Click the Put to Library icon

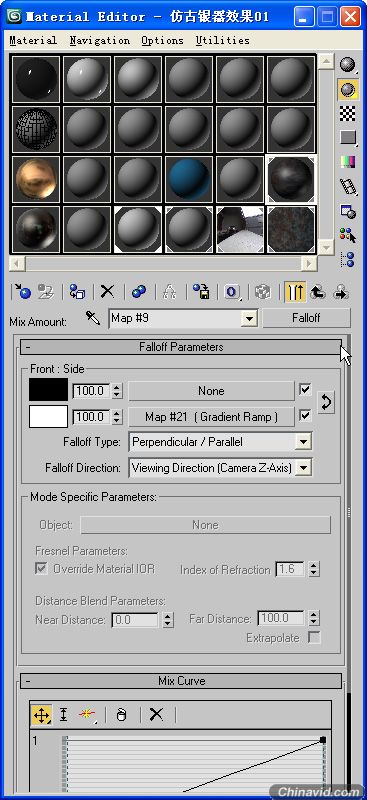pos(201,291)
